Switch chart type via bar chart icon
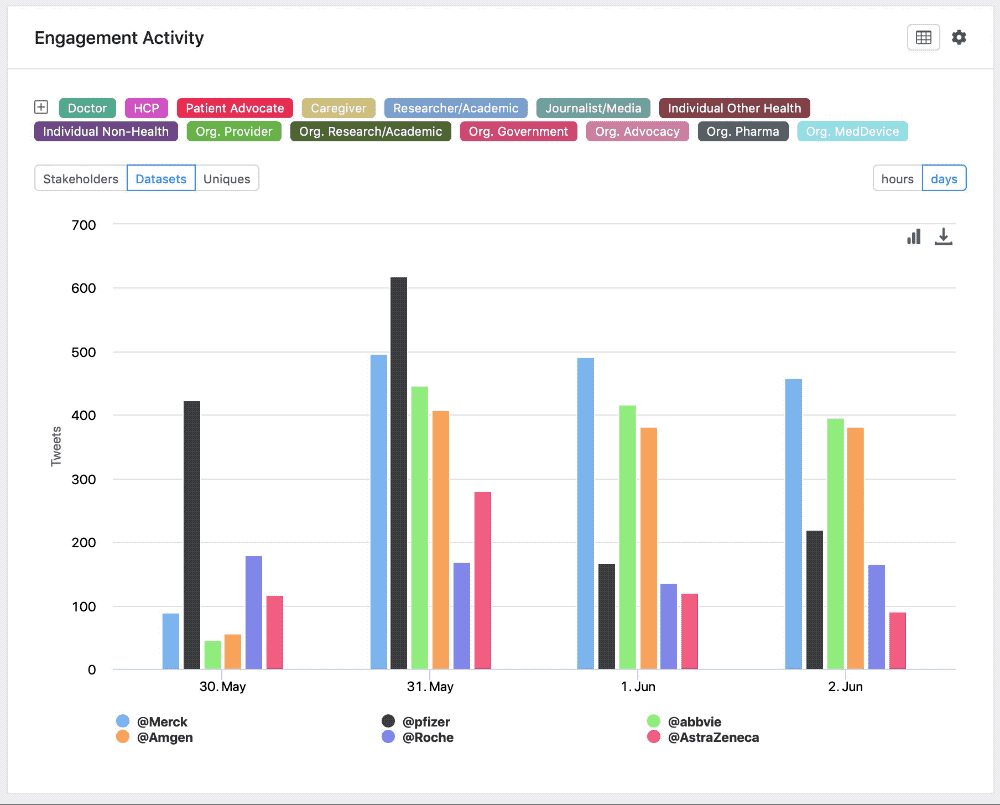The height and width of the screenshot is (805, 1000). click(914, 237)
